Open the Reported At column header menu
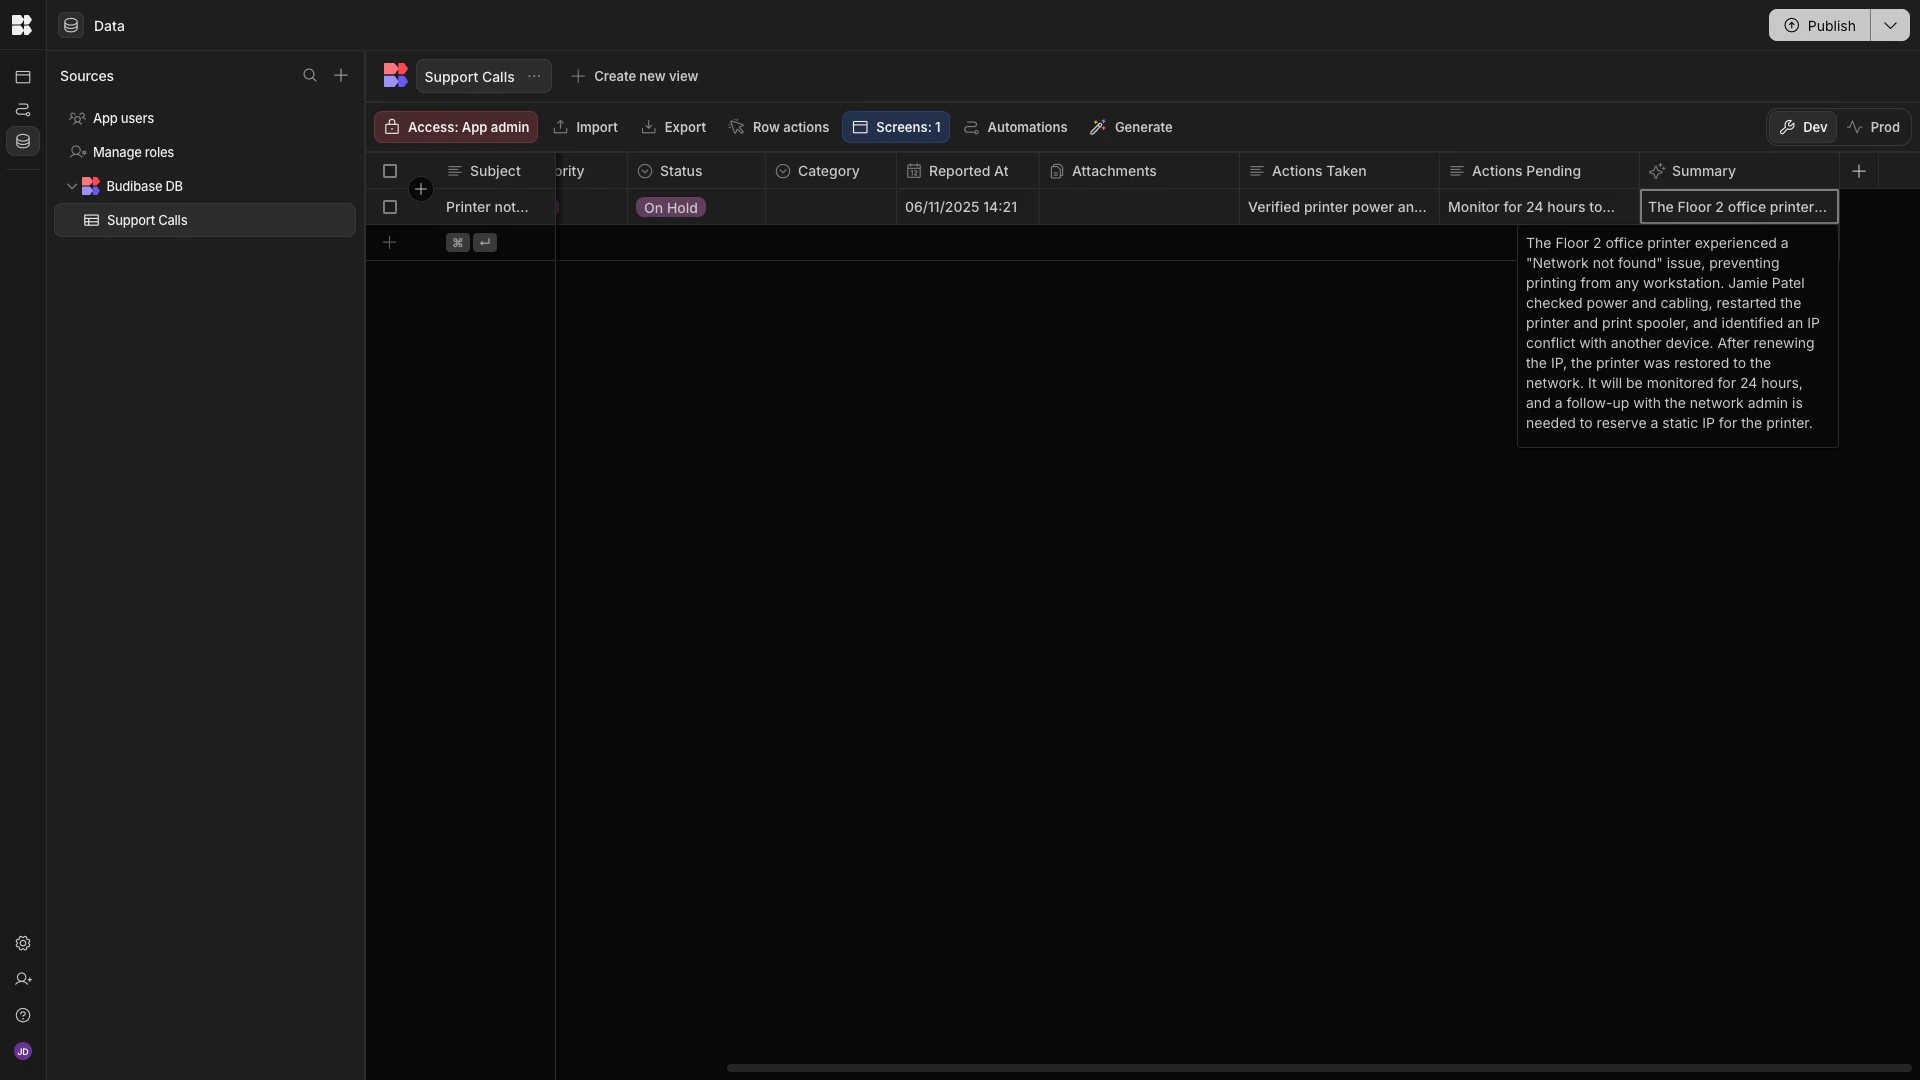This screenshot has height=1080, width=1920. pos(968,171)
